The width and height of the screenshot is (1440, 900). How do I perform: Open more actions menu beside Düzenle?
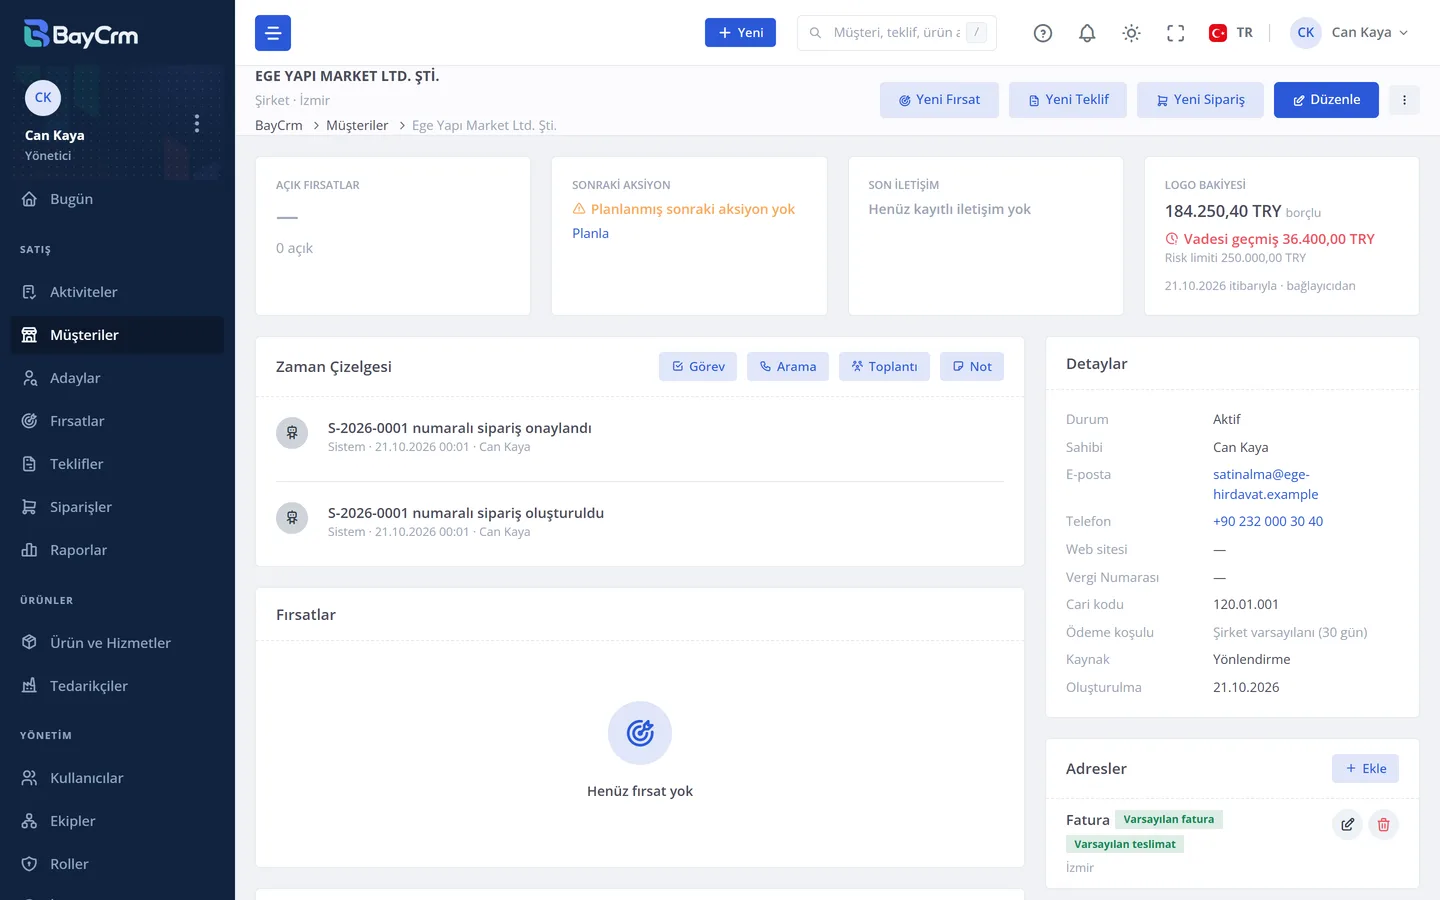click(1404, 100)
